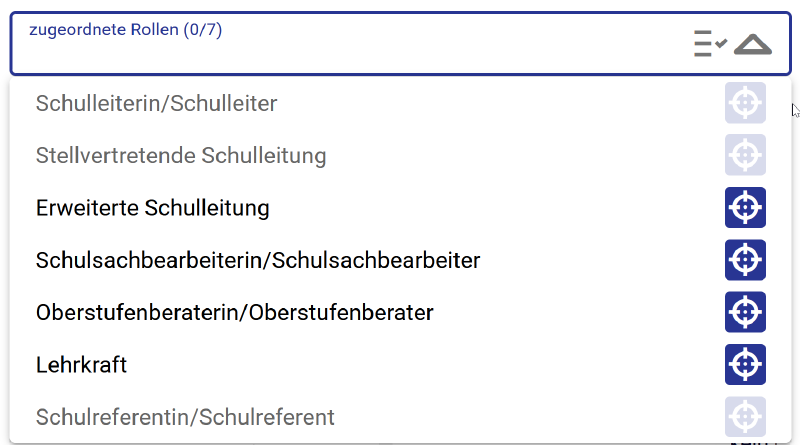The image size is (800, 445).
Task: Click target icon for Stellvertretende Schulleitung
Action: click(745, 155)
